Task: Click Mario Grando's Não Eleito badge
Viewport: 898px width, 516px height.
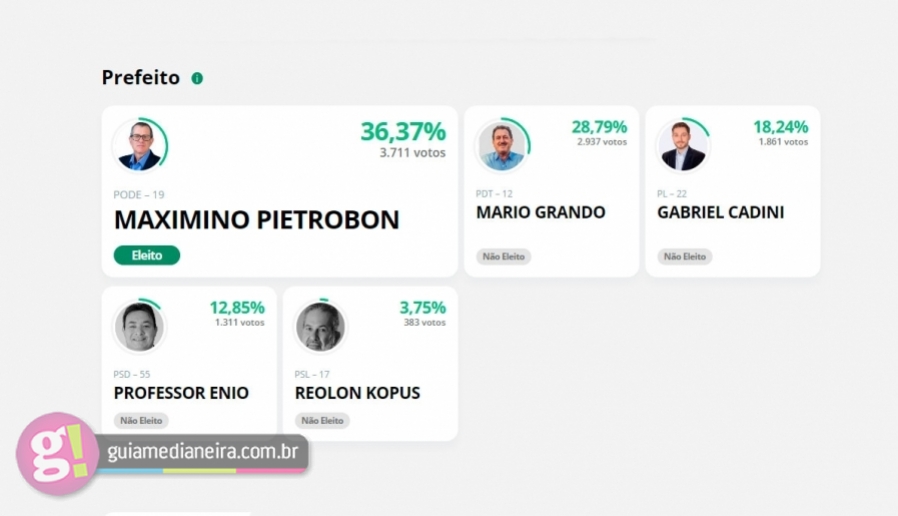Action: tap(503, 257)
